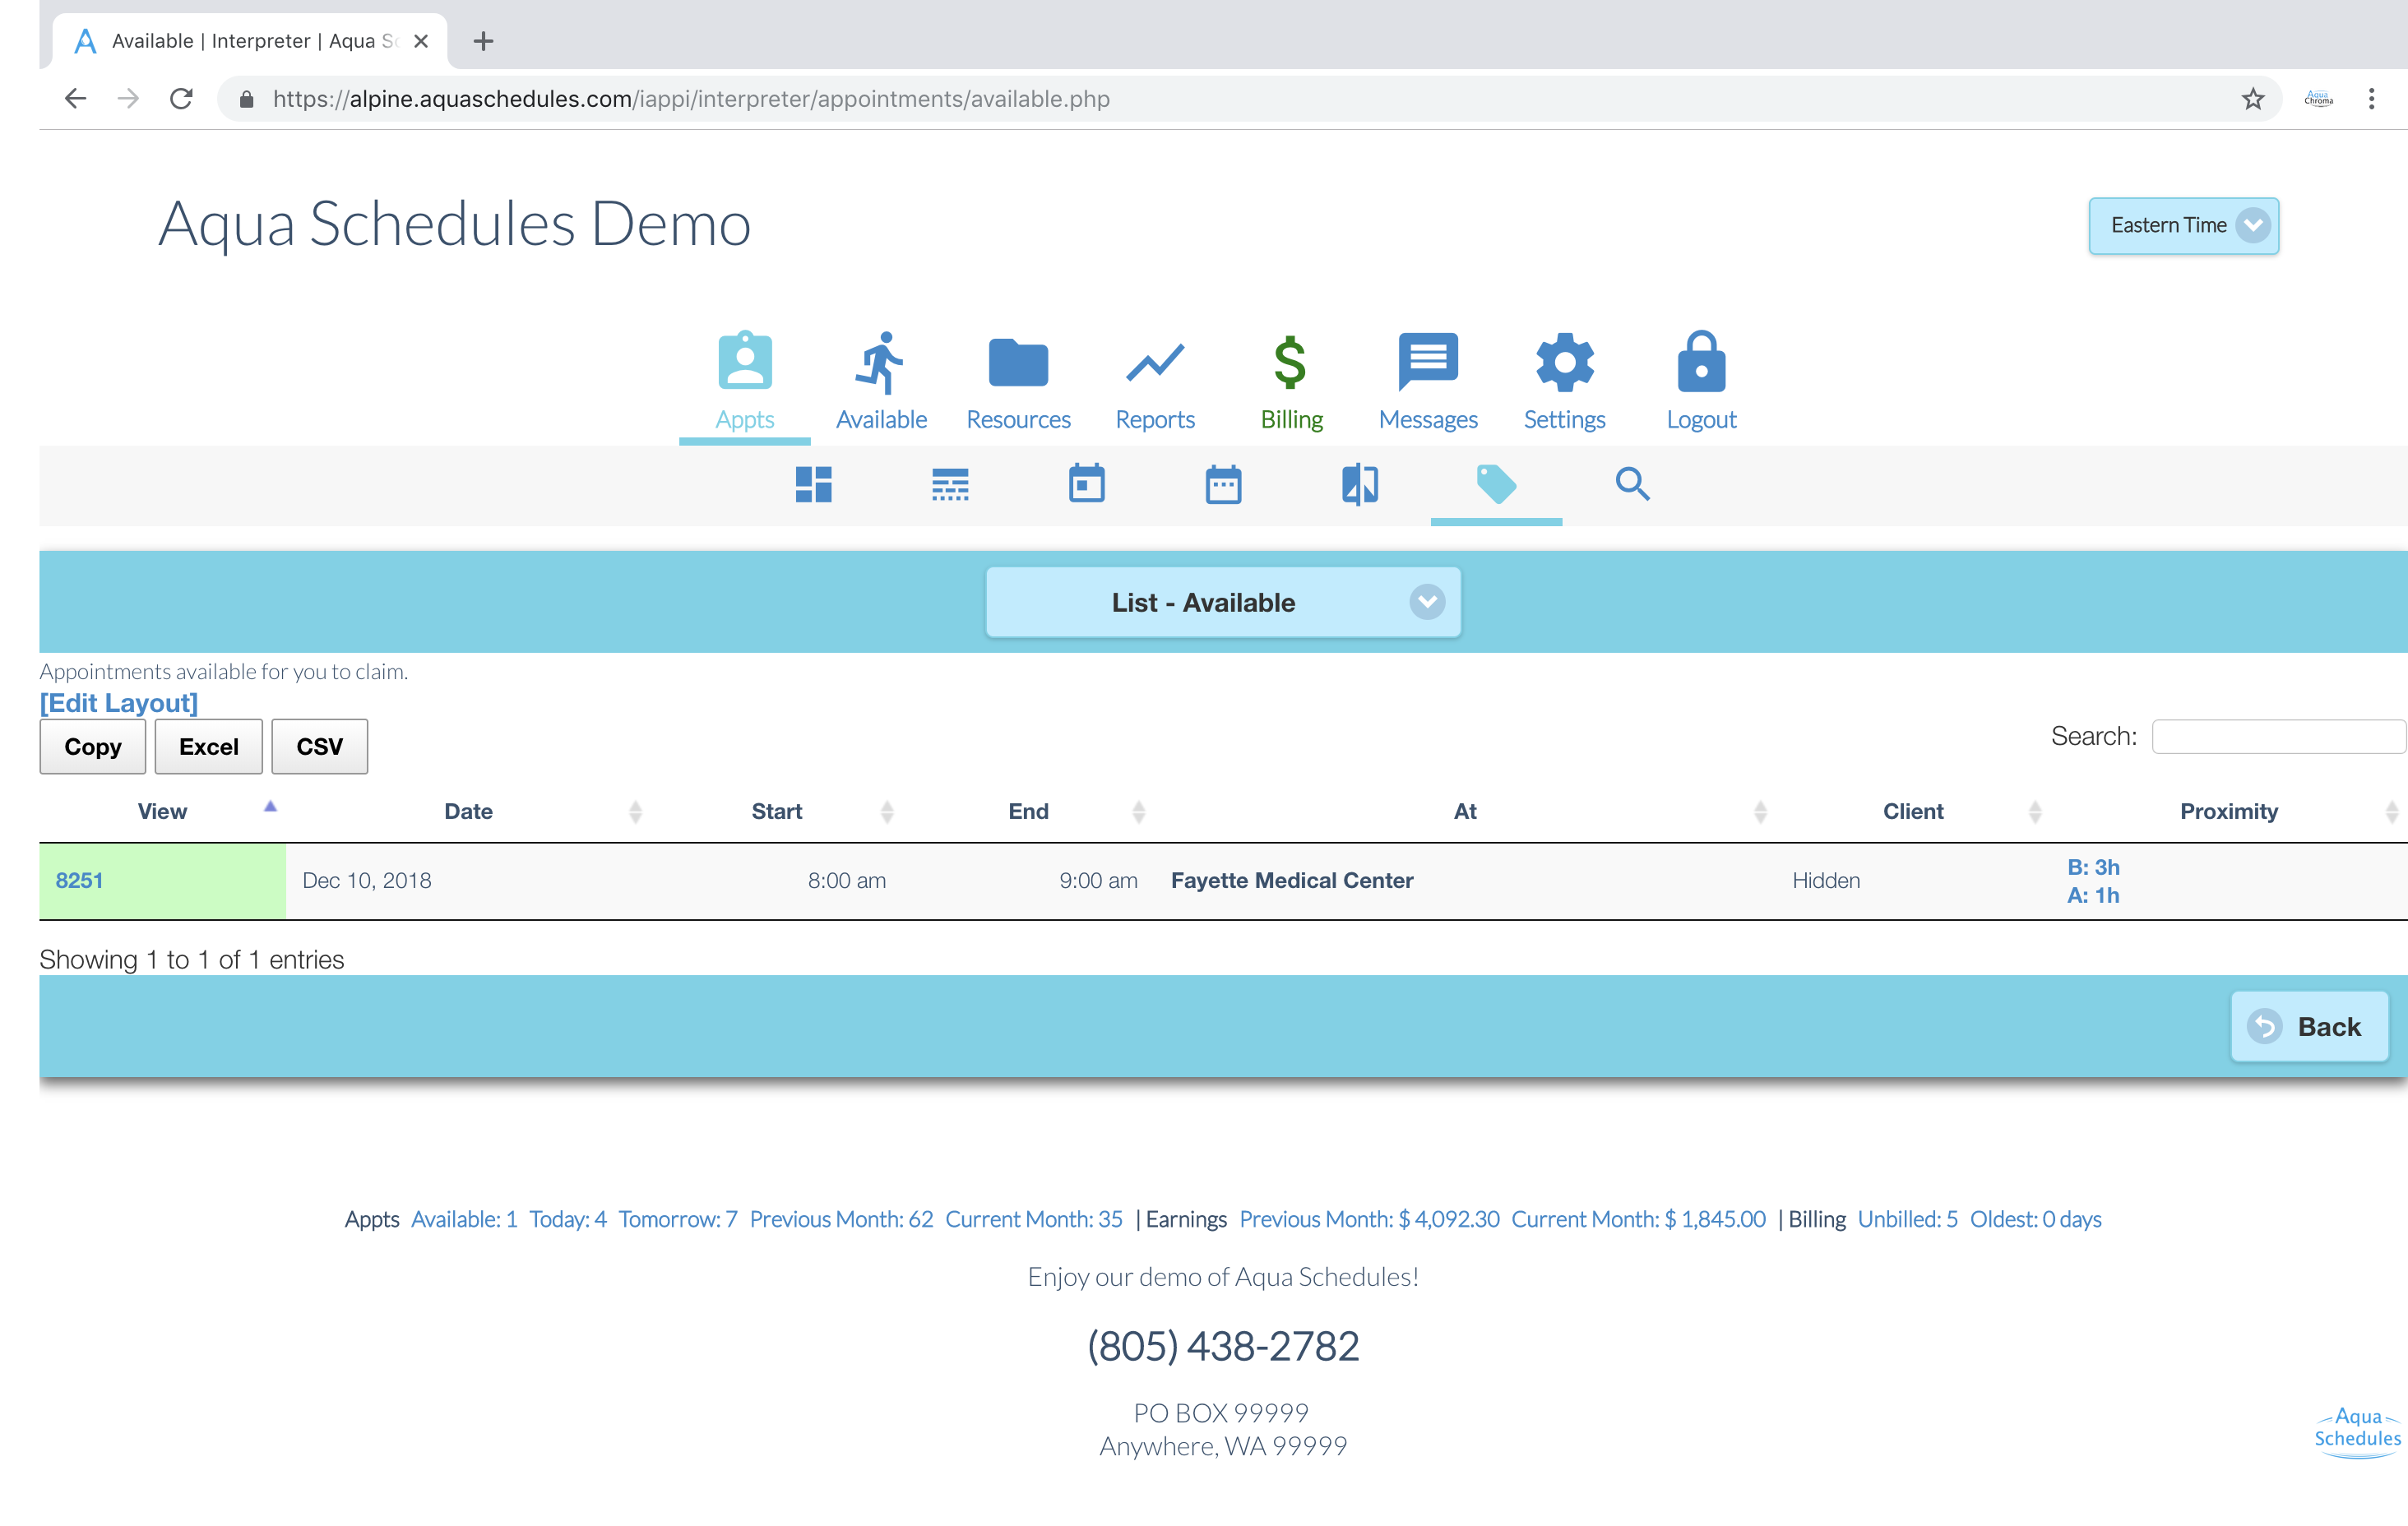The width and height of the screenshot is (2408, 1526).
Task: Sort table by Proximity column
Action: (x=2229, y=811)
